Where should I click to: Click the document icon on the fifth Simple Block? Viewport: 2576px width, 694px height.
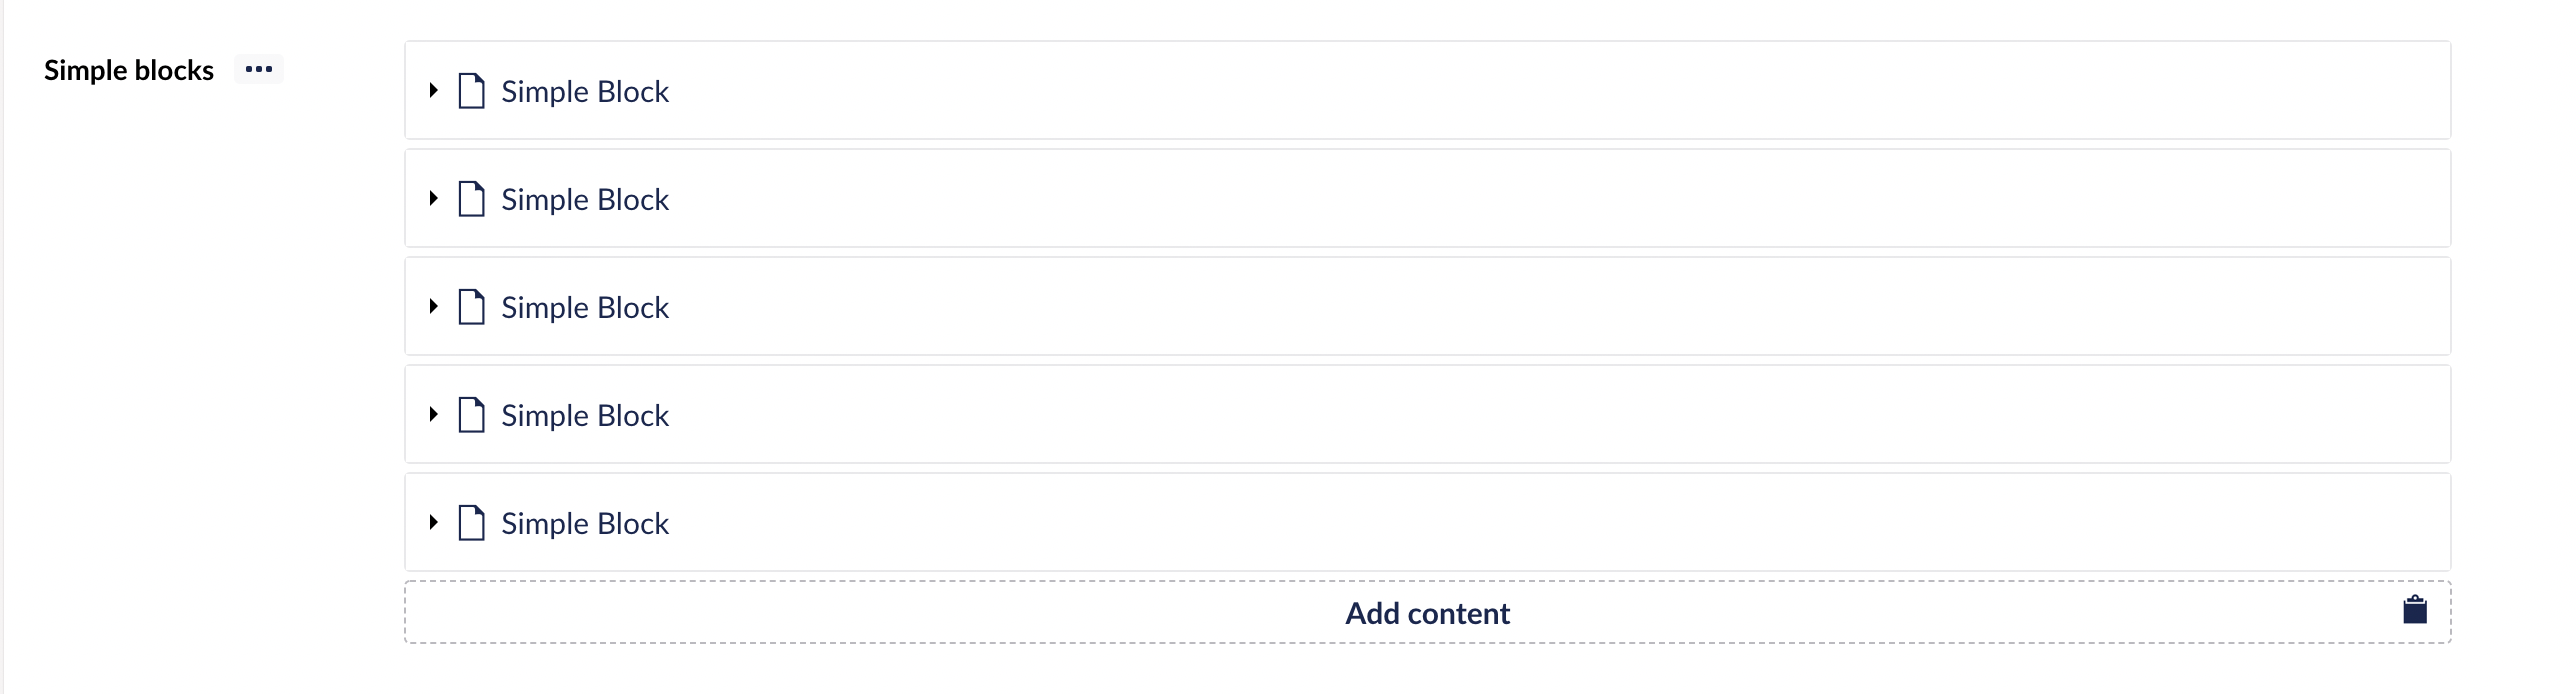(471, 521)
